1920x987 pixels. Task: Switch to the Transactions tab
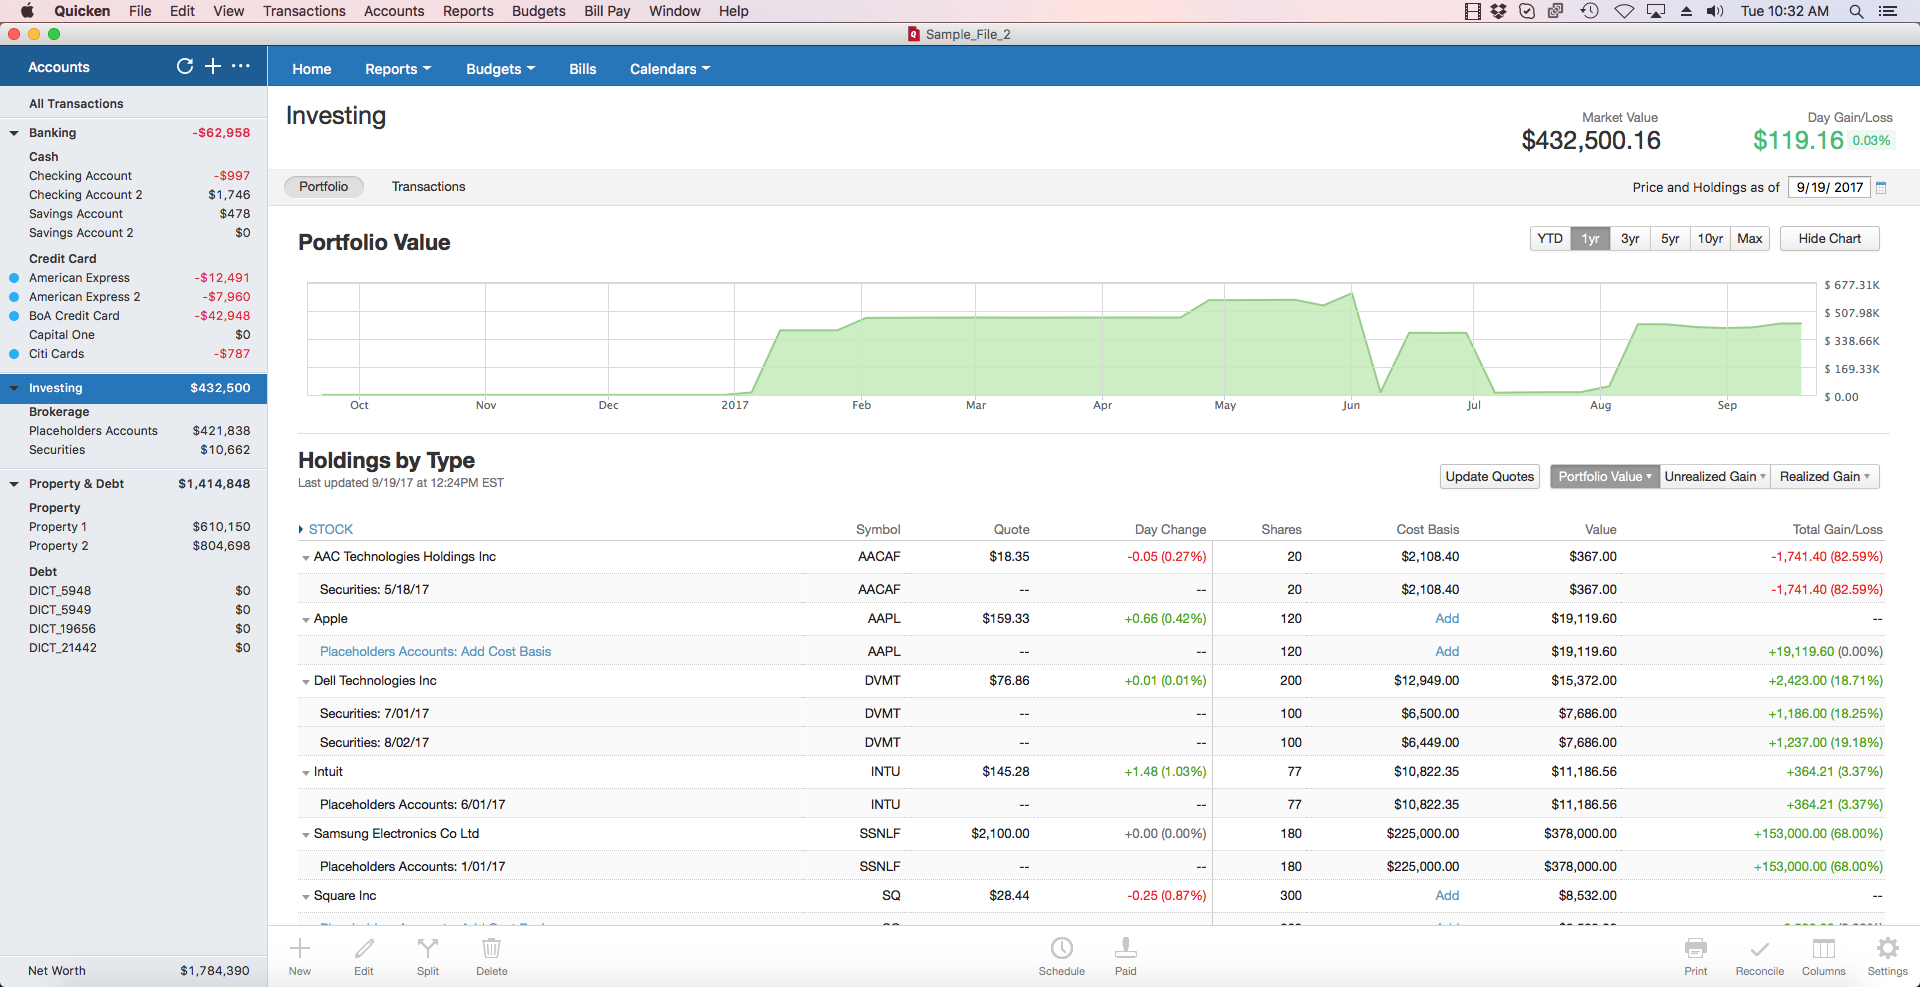[x=428, y=187]
